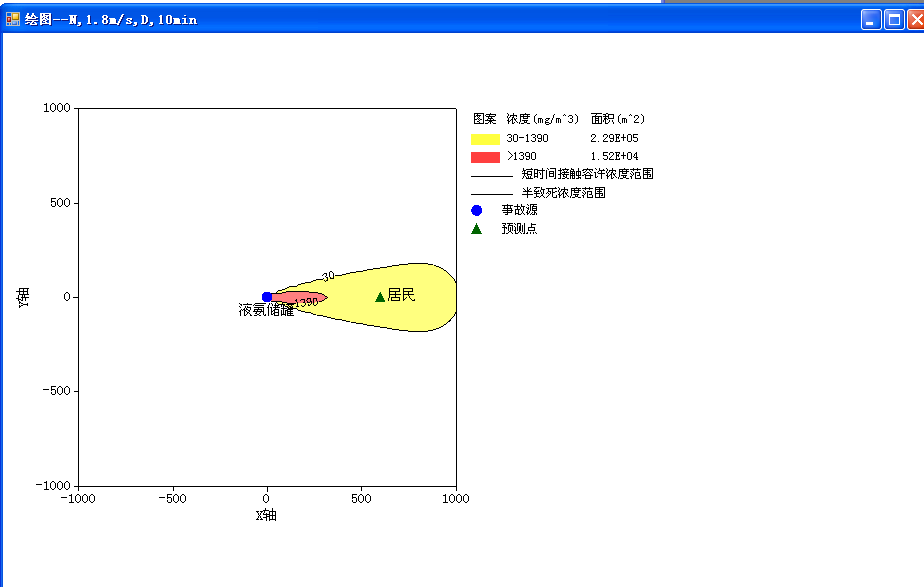
Task: Click the 浓度(mg/m^3) legend header
Action: pyautogui.click(x=543, y=119)
